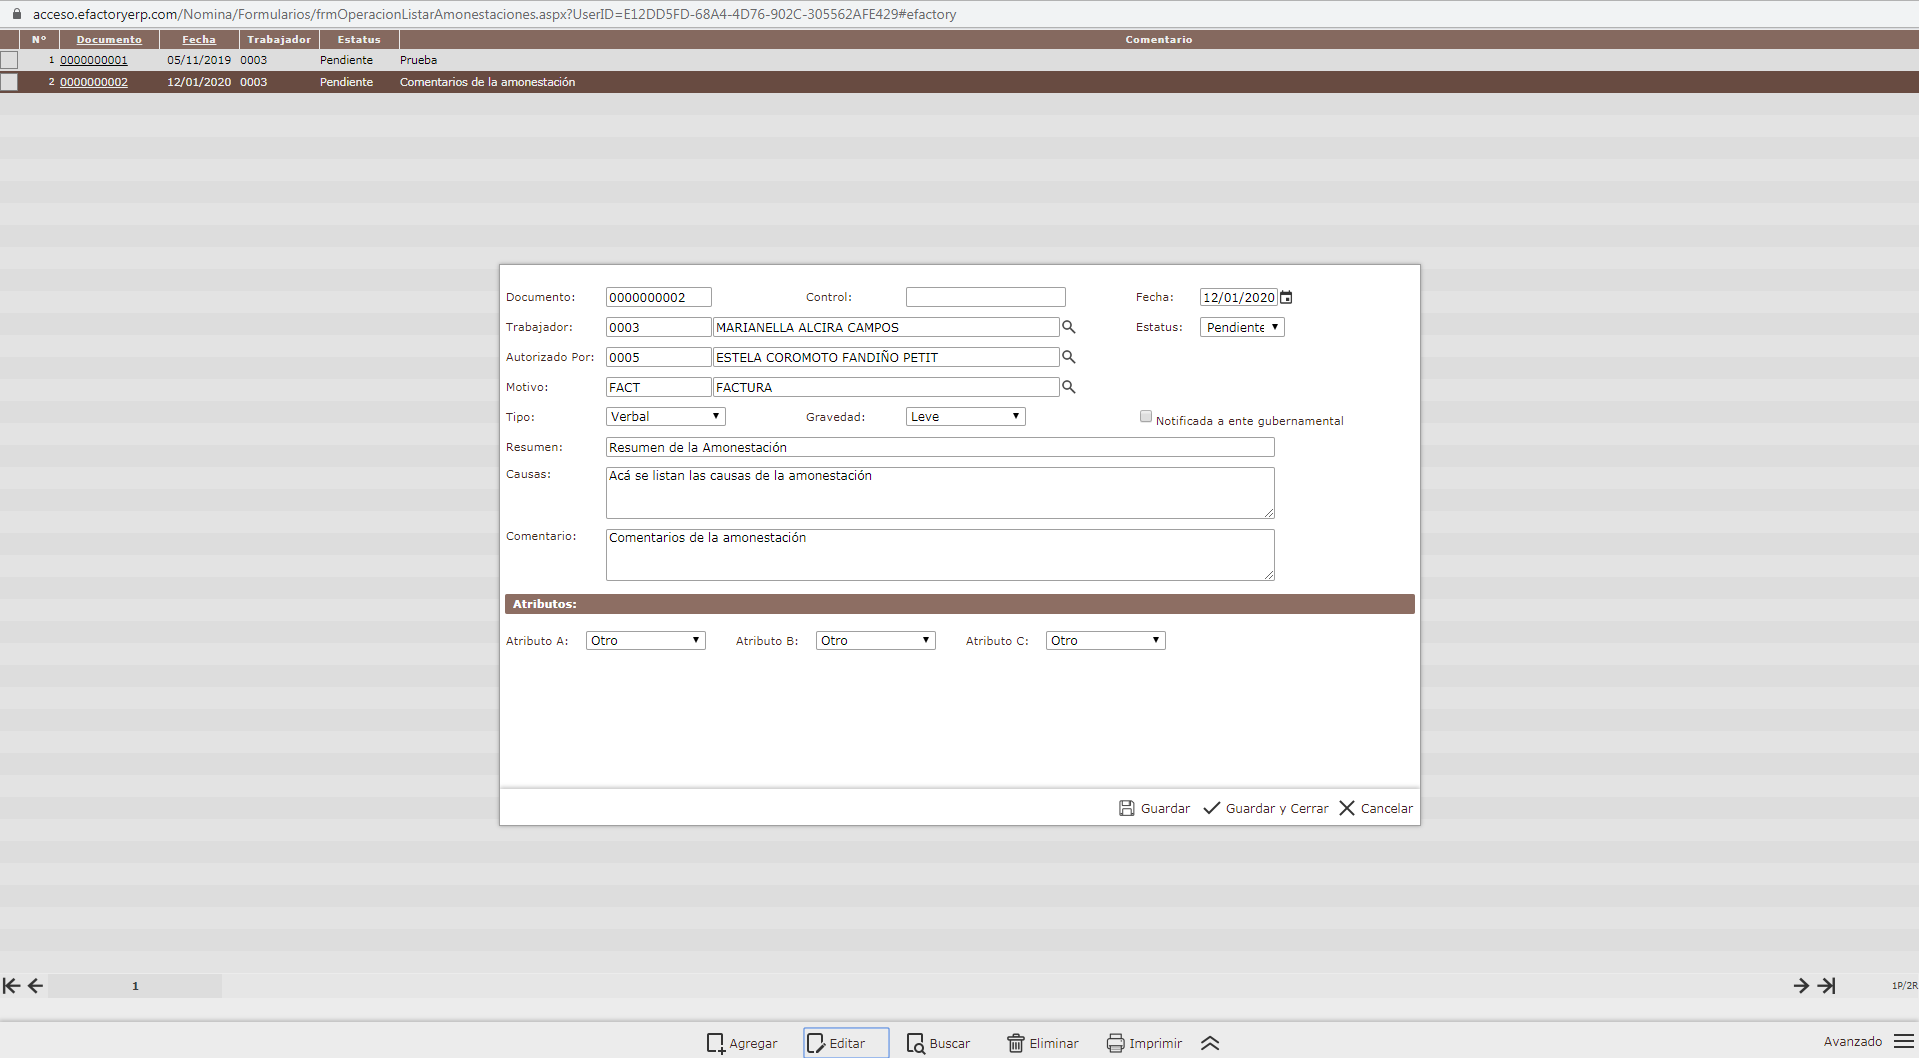
Task: Check row 2 selection box
Action: click(x=9, y=82)
